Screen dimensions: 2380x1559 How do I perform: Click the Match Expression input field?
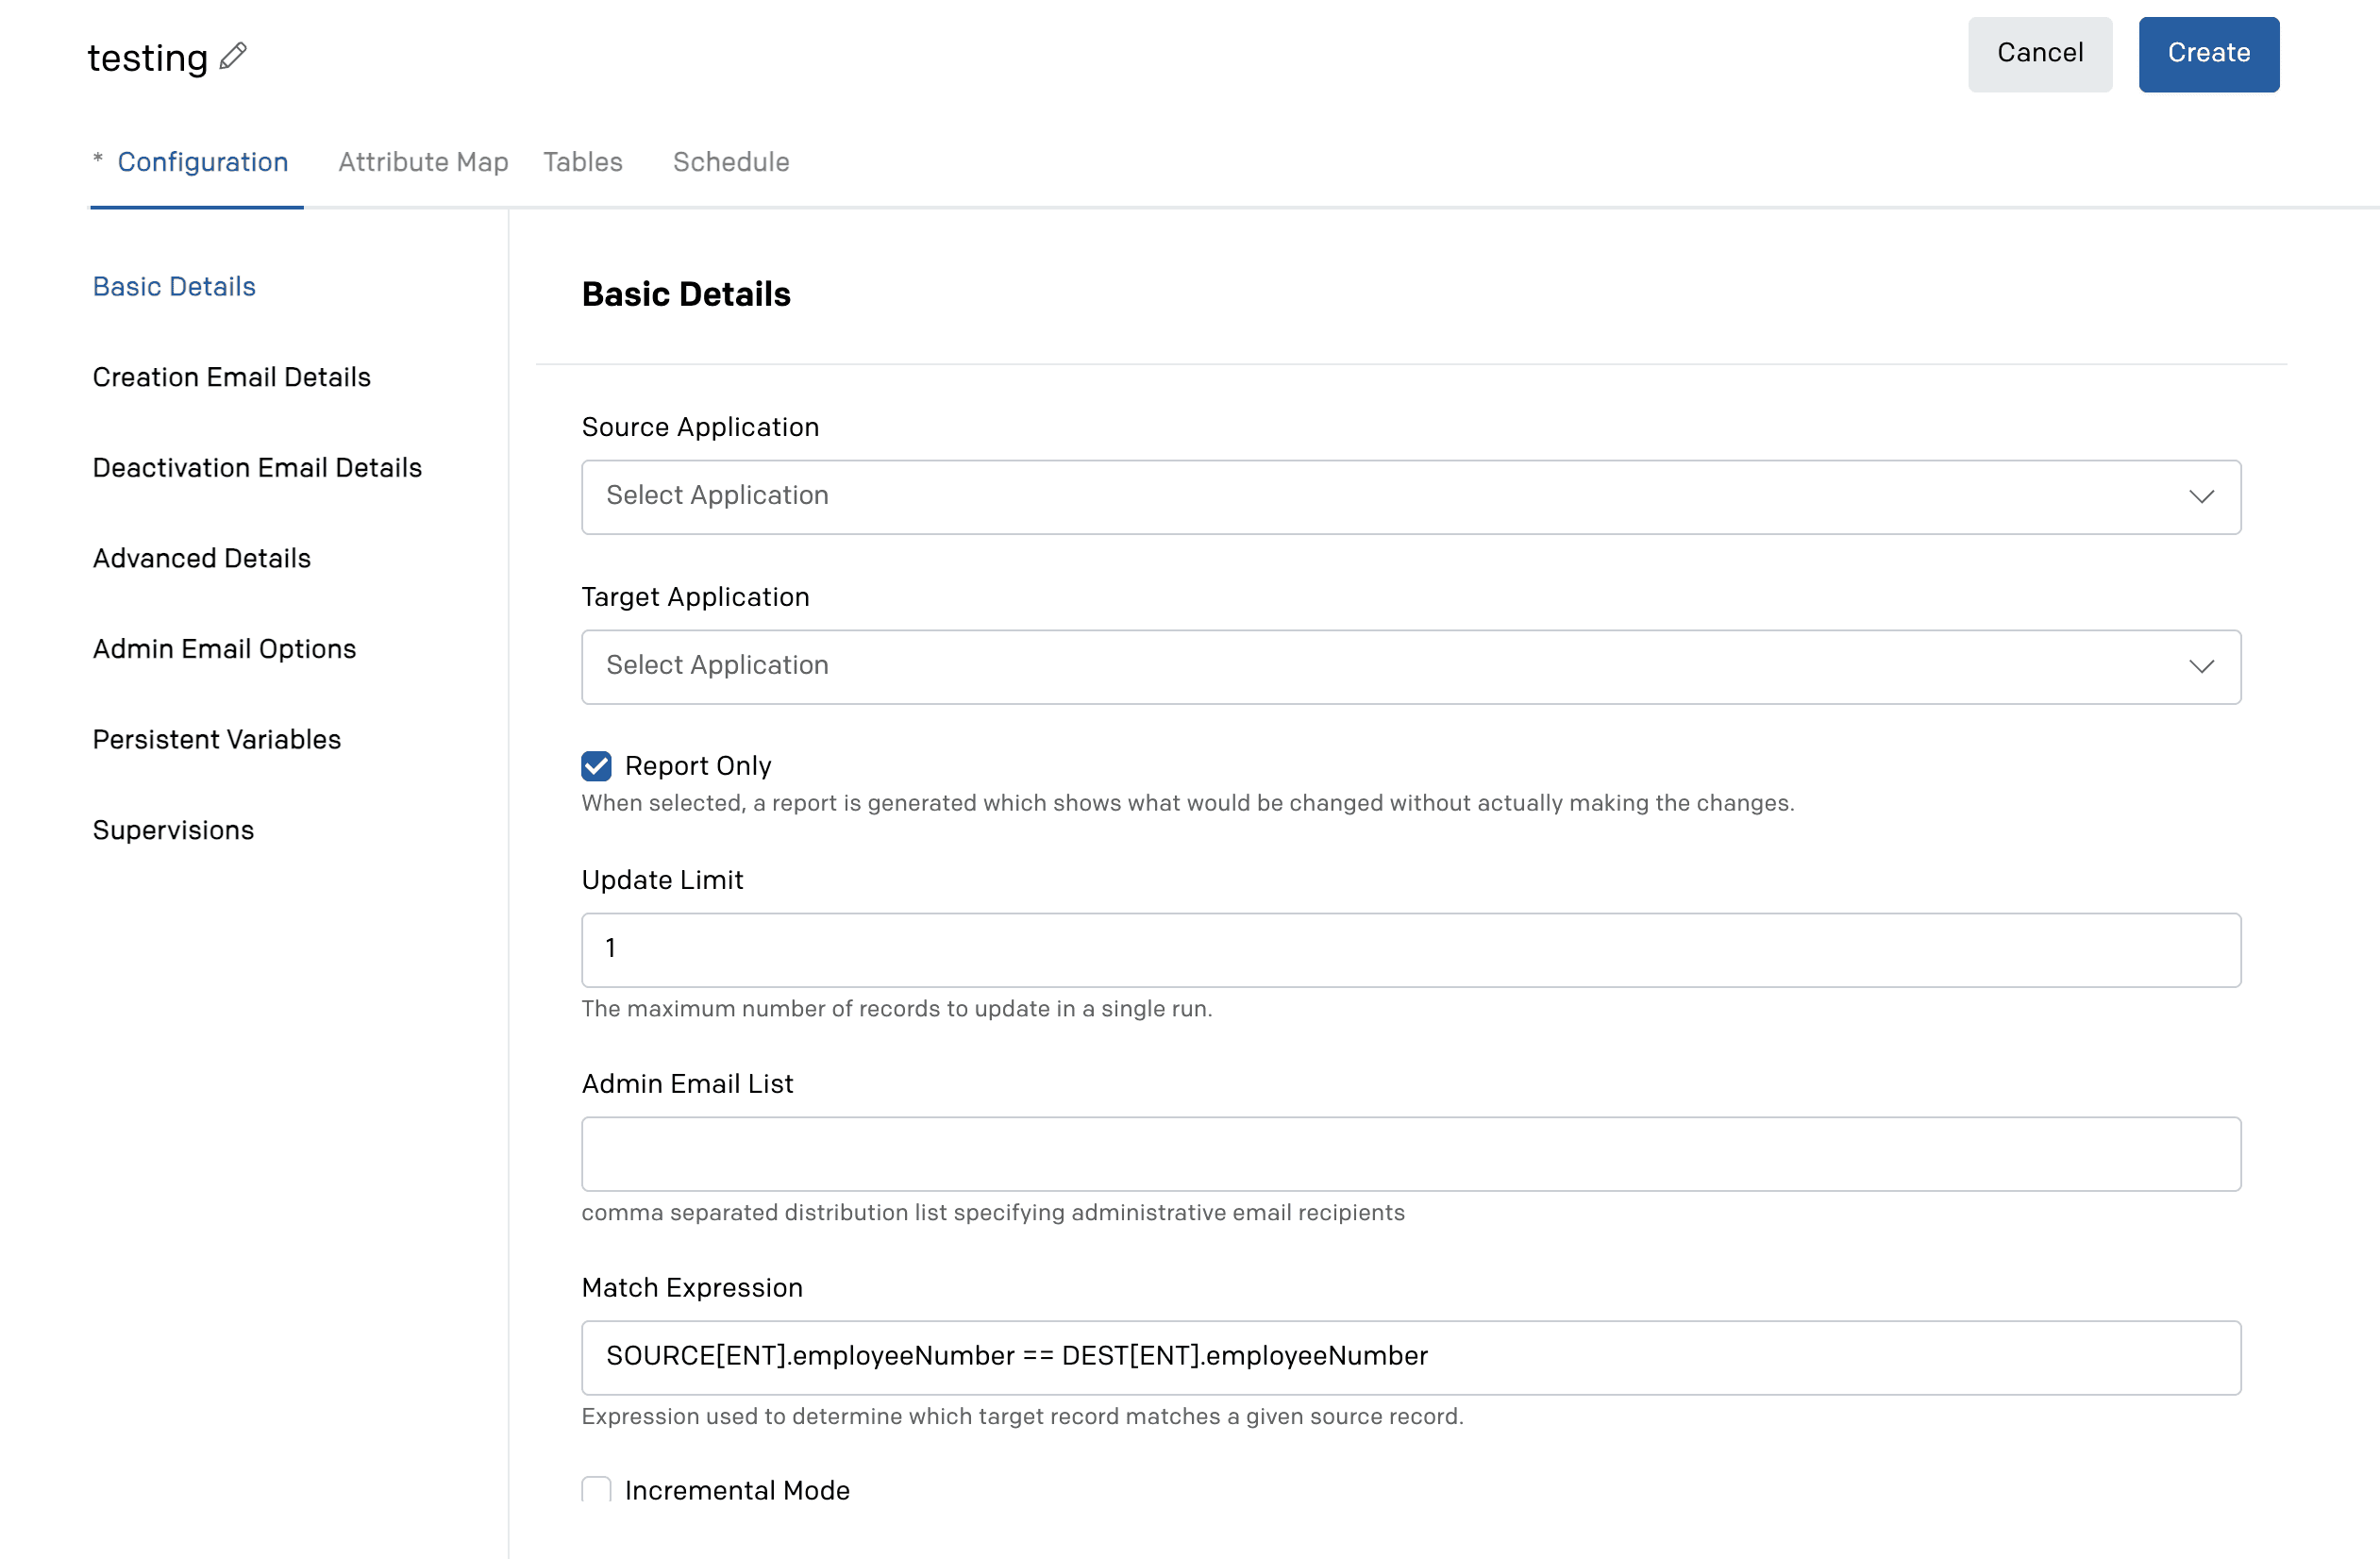coord(1411,1358)
